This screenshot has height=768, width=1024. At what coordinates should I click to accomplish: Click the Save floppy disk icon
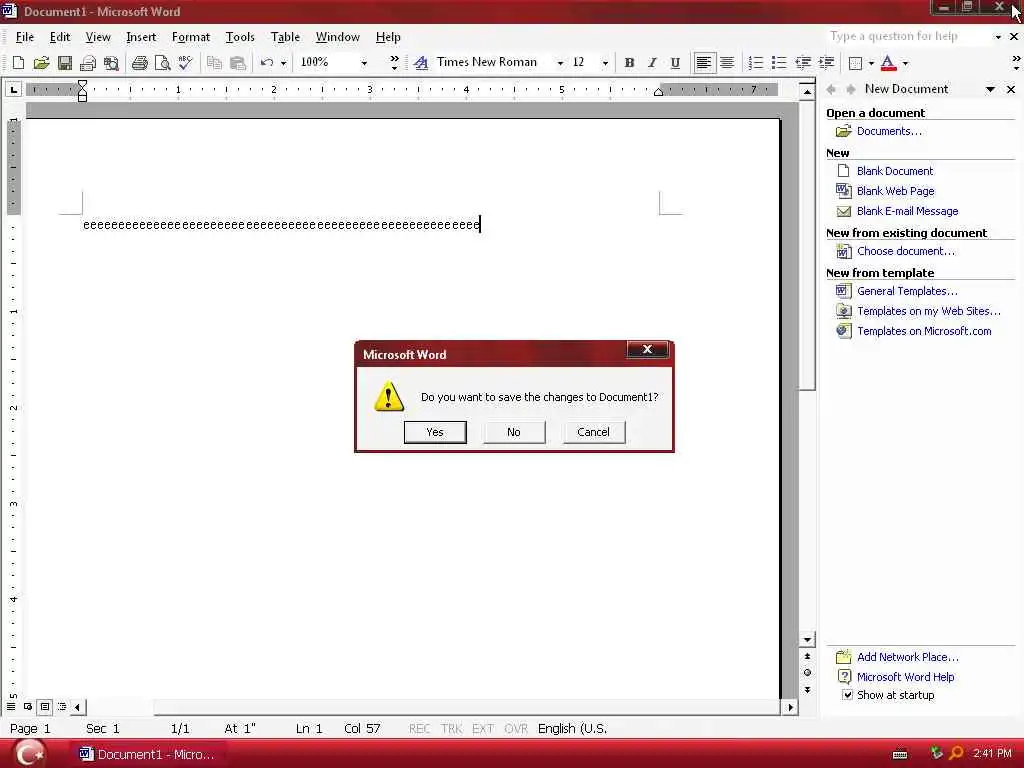tap(65, 63)
